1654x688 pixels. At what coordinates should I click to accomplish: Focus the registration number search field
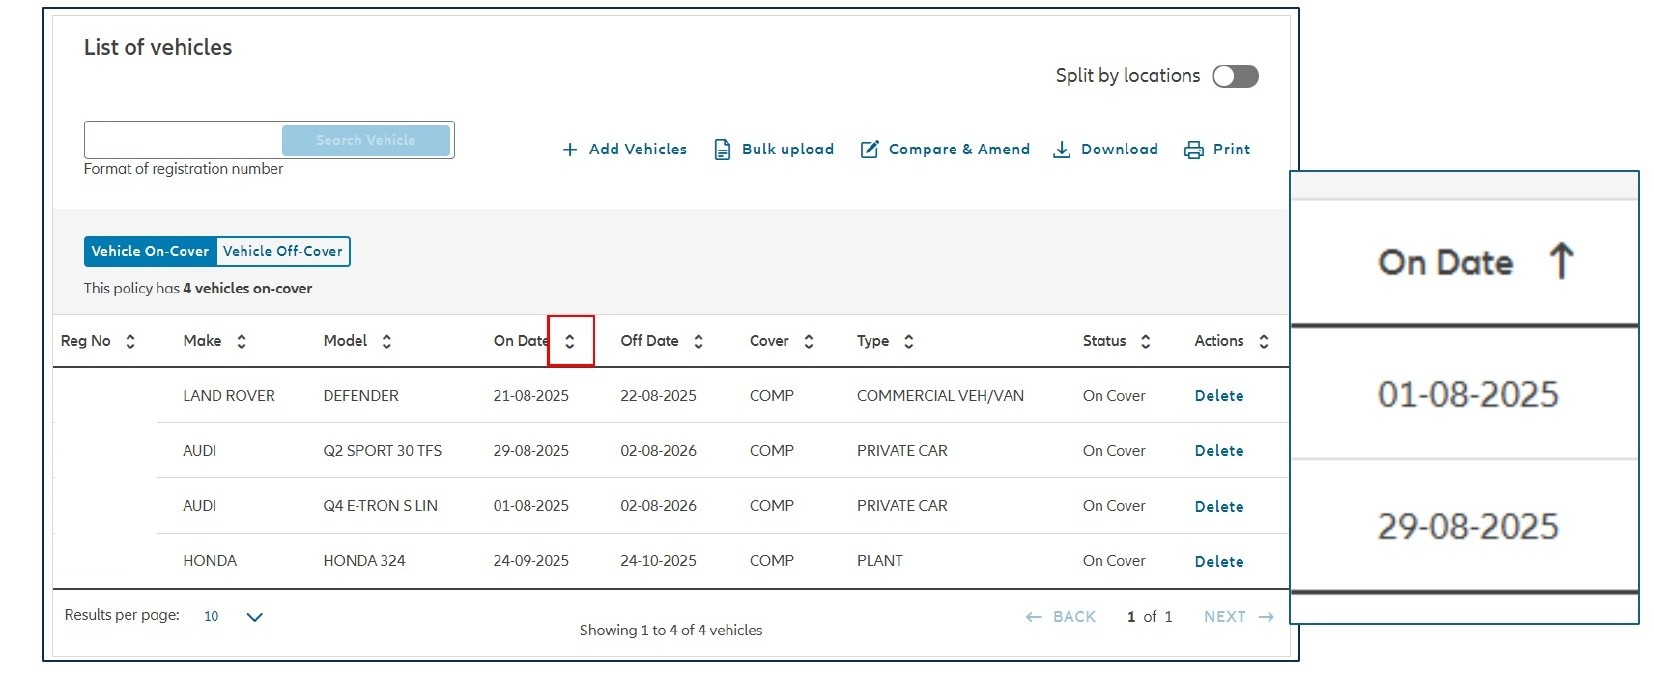click(183, 141)
